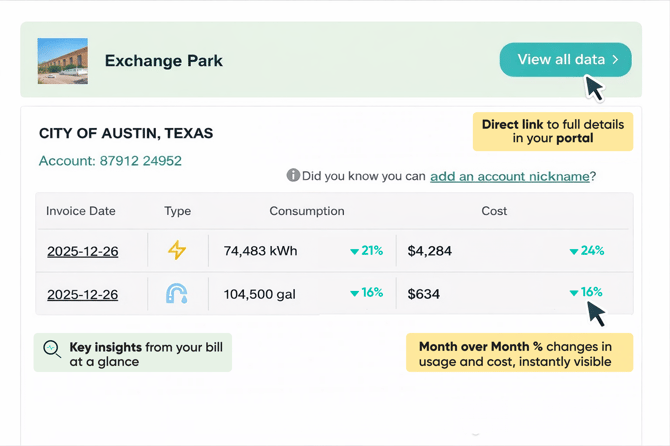
Task: Click the 21% consumption decrease arrow
Action: click(354, 252)
